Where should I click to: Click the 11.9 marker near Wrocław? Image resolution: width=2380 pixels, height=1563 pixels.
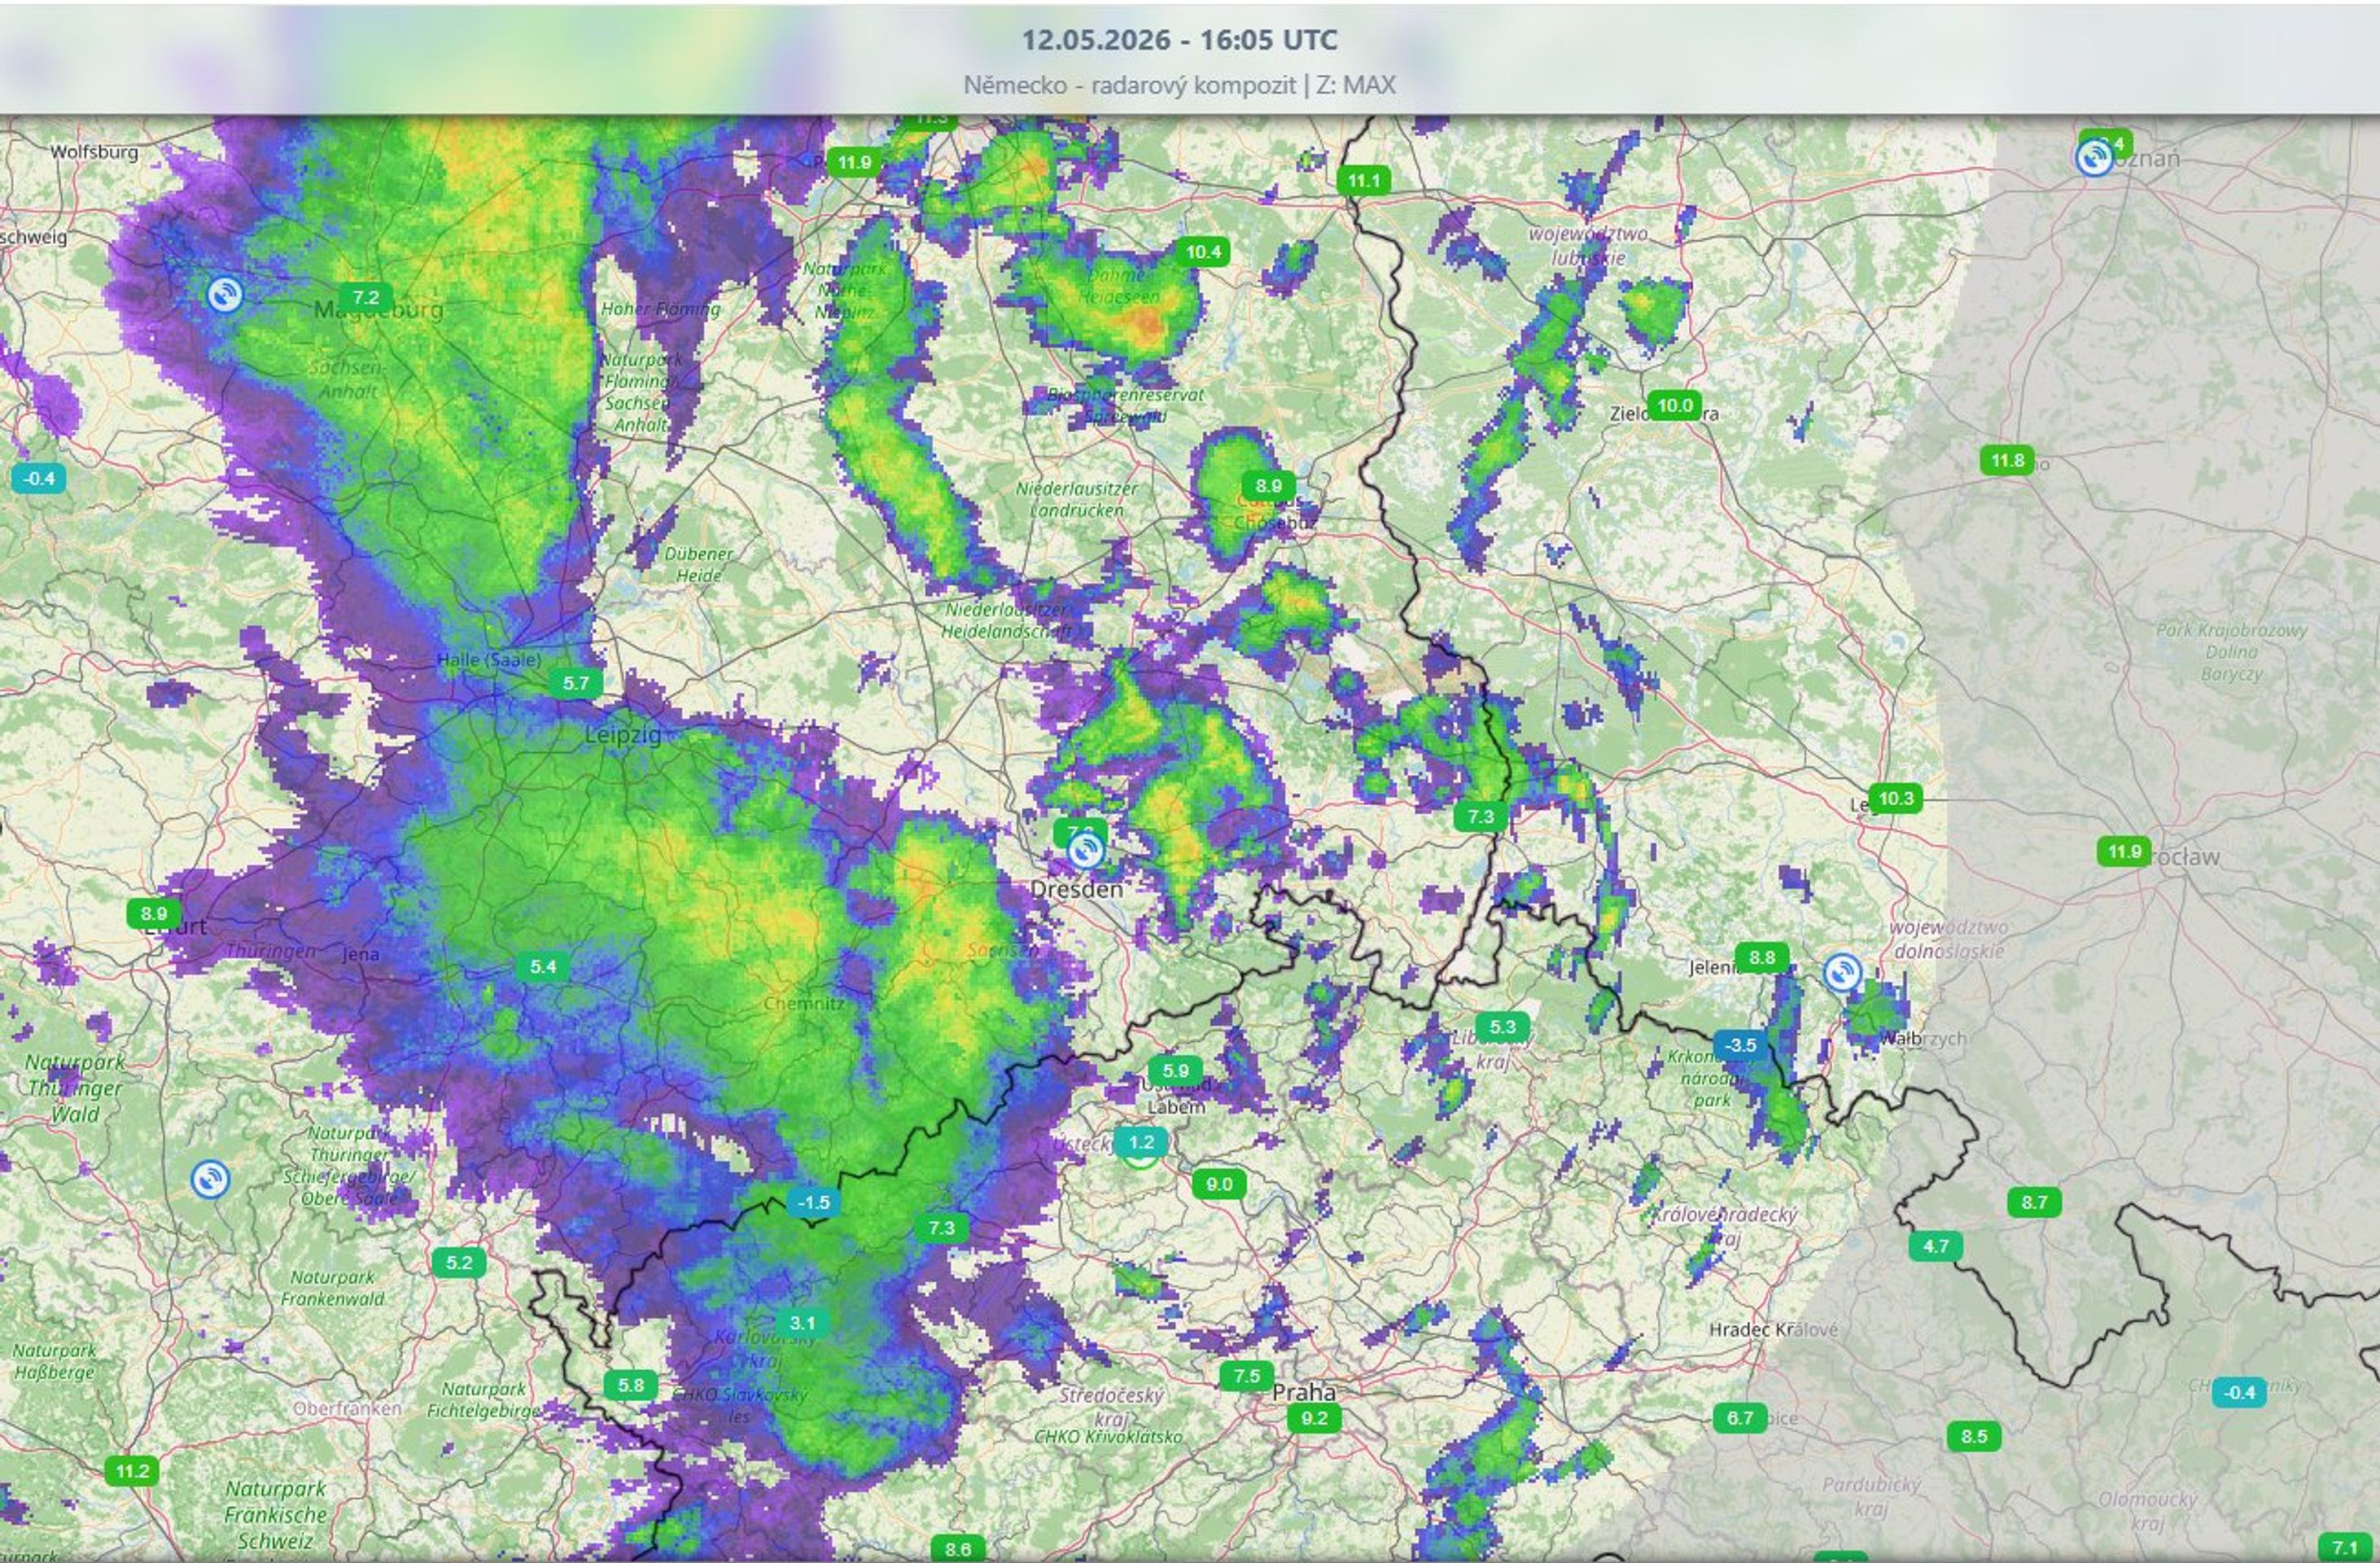2124,852
